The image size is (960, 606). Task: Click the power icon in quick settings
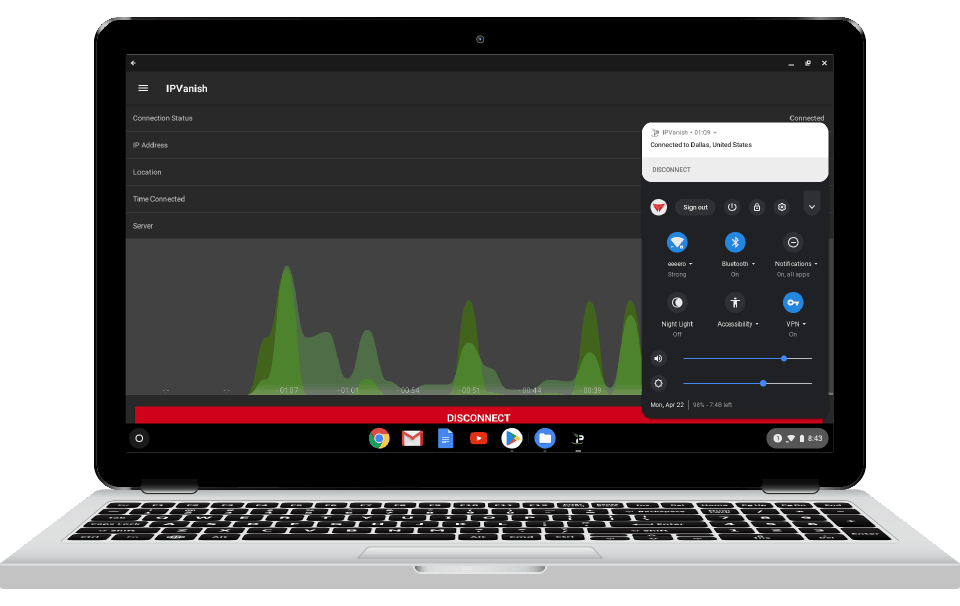[732, 207]
